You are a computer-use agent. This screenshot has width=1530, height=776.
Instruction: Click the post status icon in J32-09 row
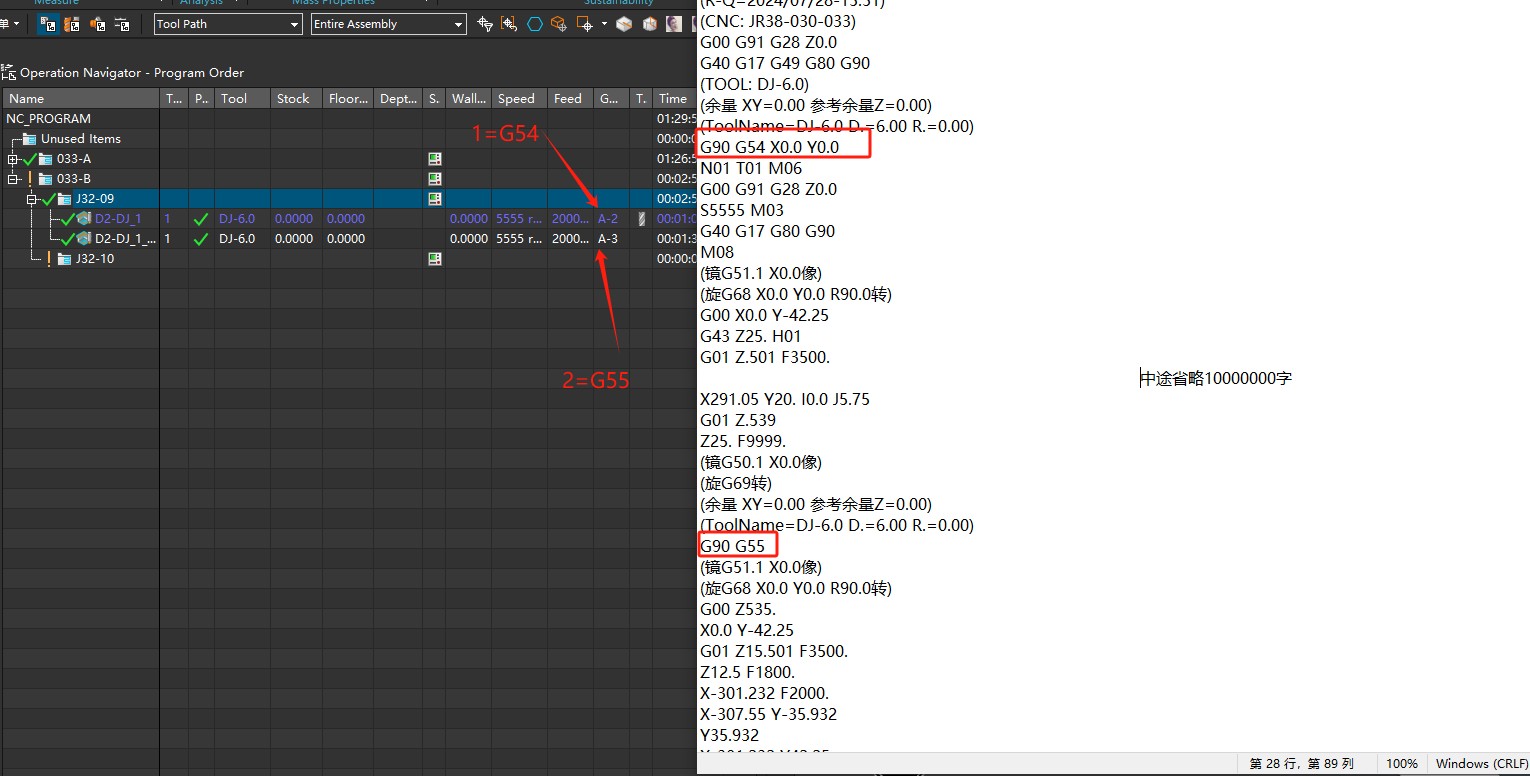(434, 199)
